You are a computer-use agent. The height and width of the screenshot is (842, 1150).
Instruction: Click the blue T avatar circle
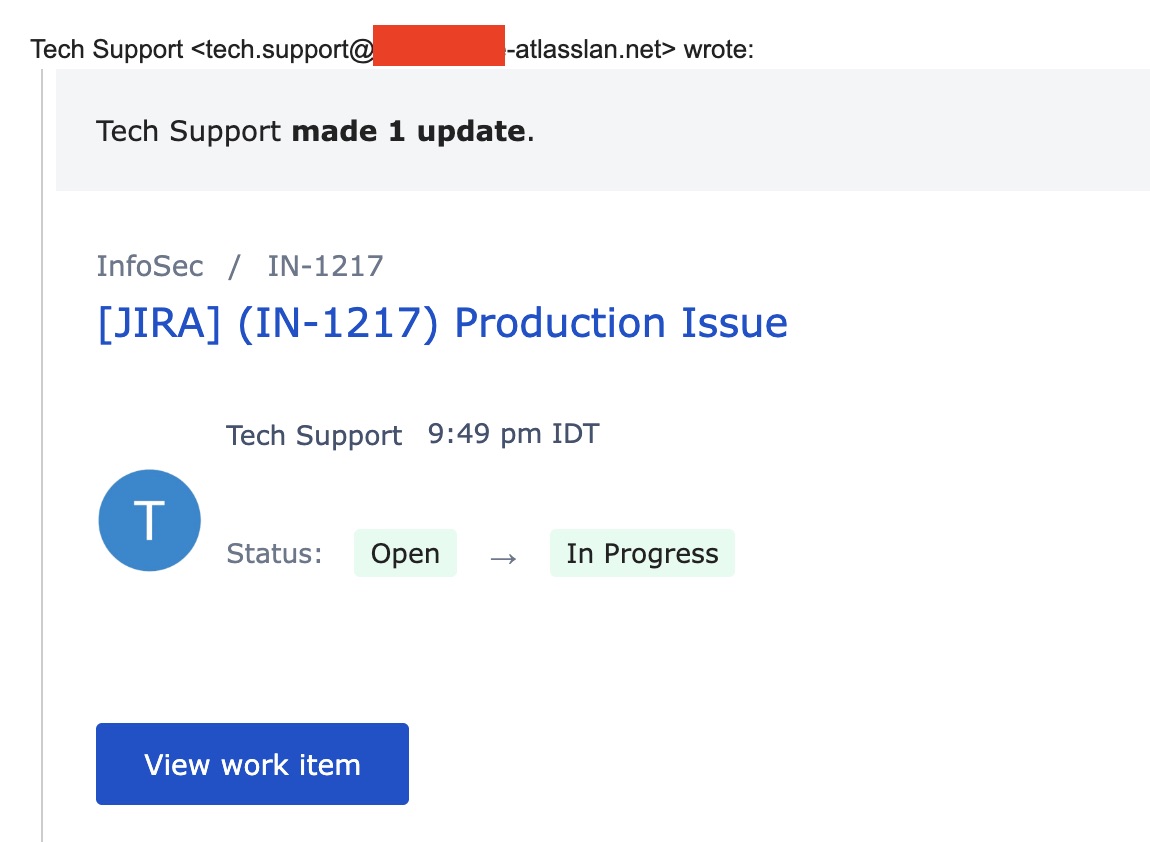(x=149, y=520)
